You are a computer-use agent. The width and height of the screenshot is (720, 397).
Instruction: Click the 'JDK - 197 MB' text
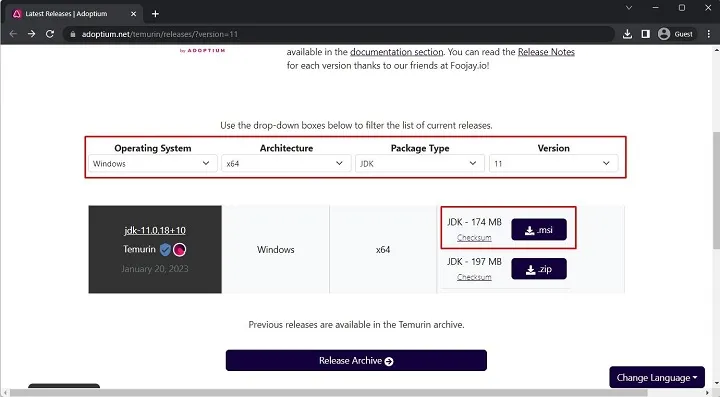[x=474, y=262]
